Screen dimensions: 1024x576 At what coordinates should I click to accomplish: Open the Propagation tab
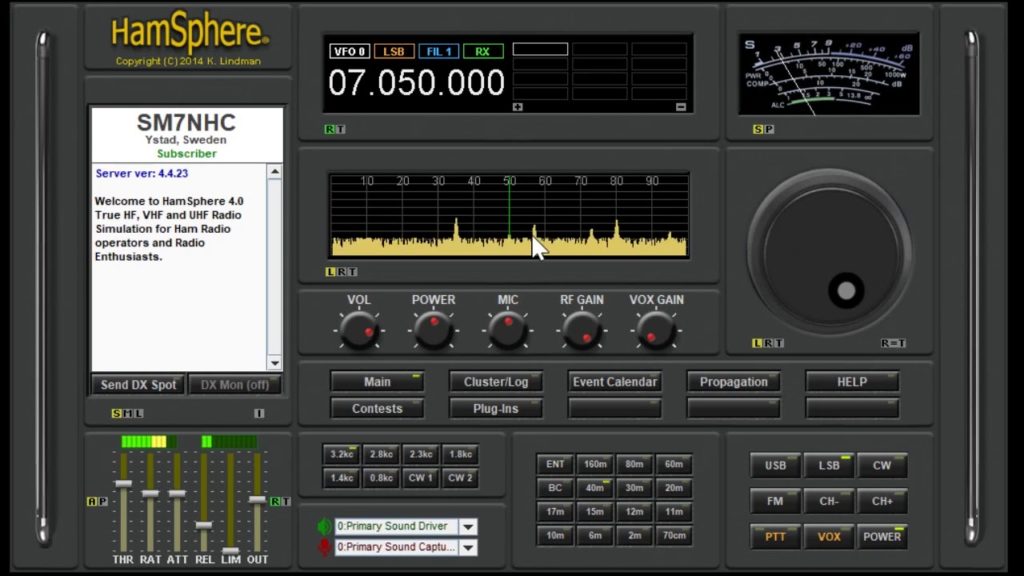pyautogui.click(x=733, y=381)
